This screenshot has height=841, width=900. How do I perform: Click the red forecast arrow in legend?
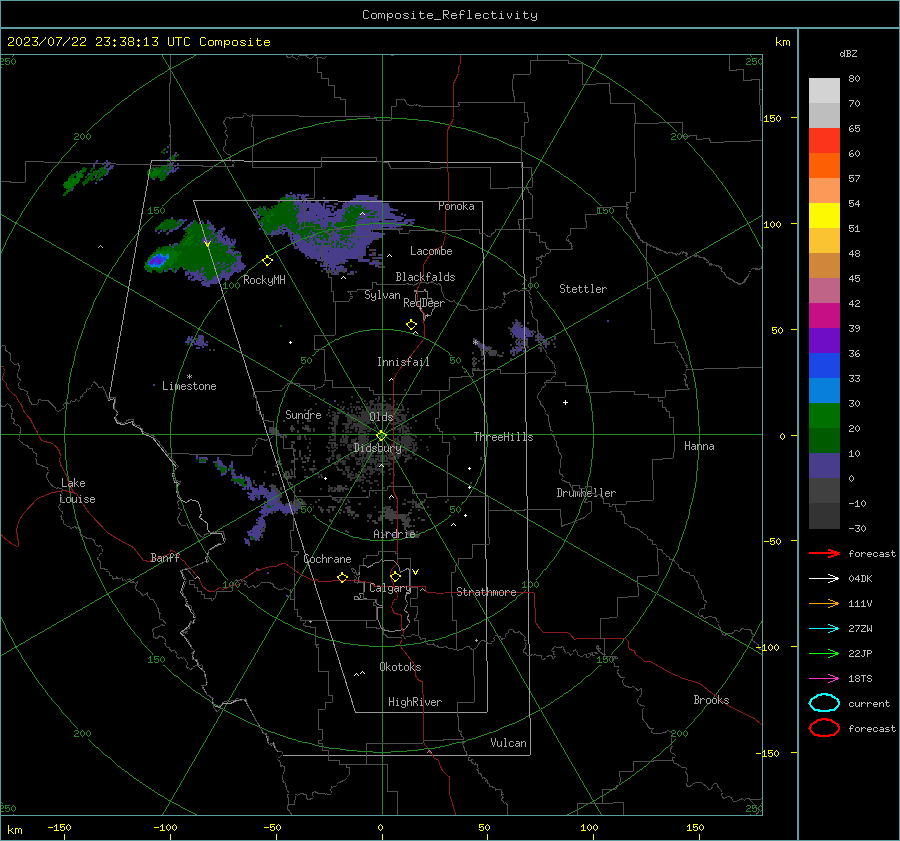pyautogui.click(x=824, y=553)
